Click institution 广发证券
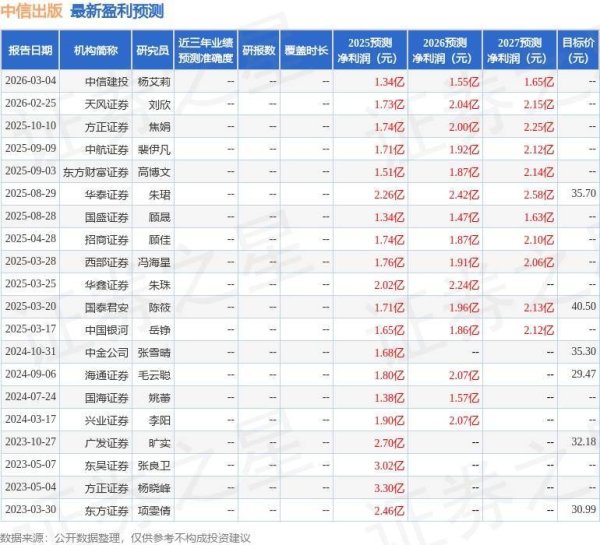600x545 pixels. point(106,443)
